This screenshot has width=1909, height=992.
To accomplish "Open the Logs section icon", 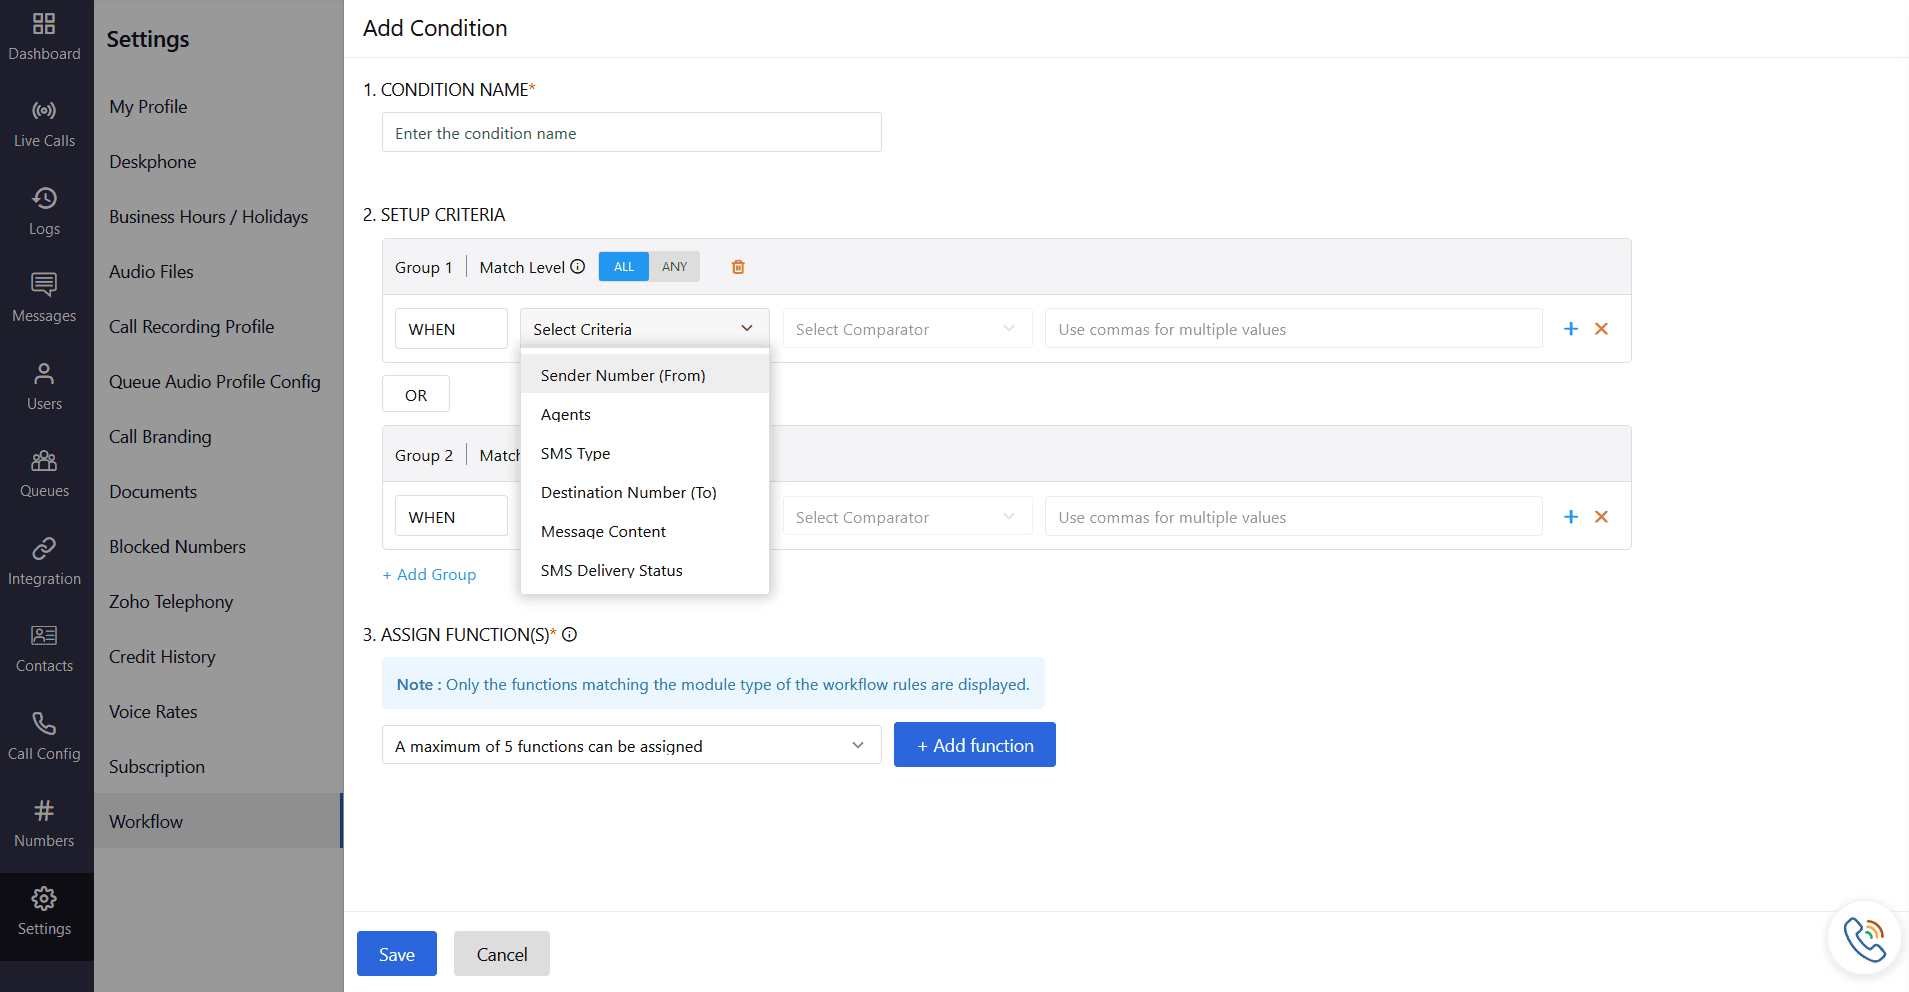I will pyautogui.click(x=44, y=199).
